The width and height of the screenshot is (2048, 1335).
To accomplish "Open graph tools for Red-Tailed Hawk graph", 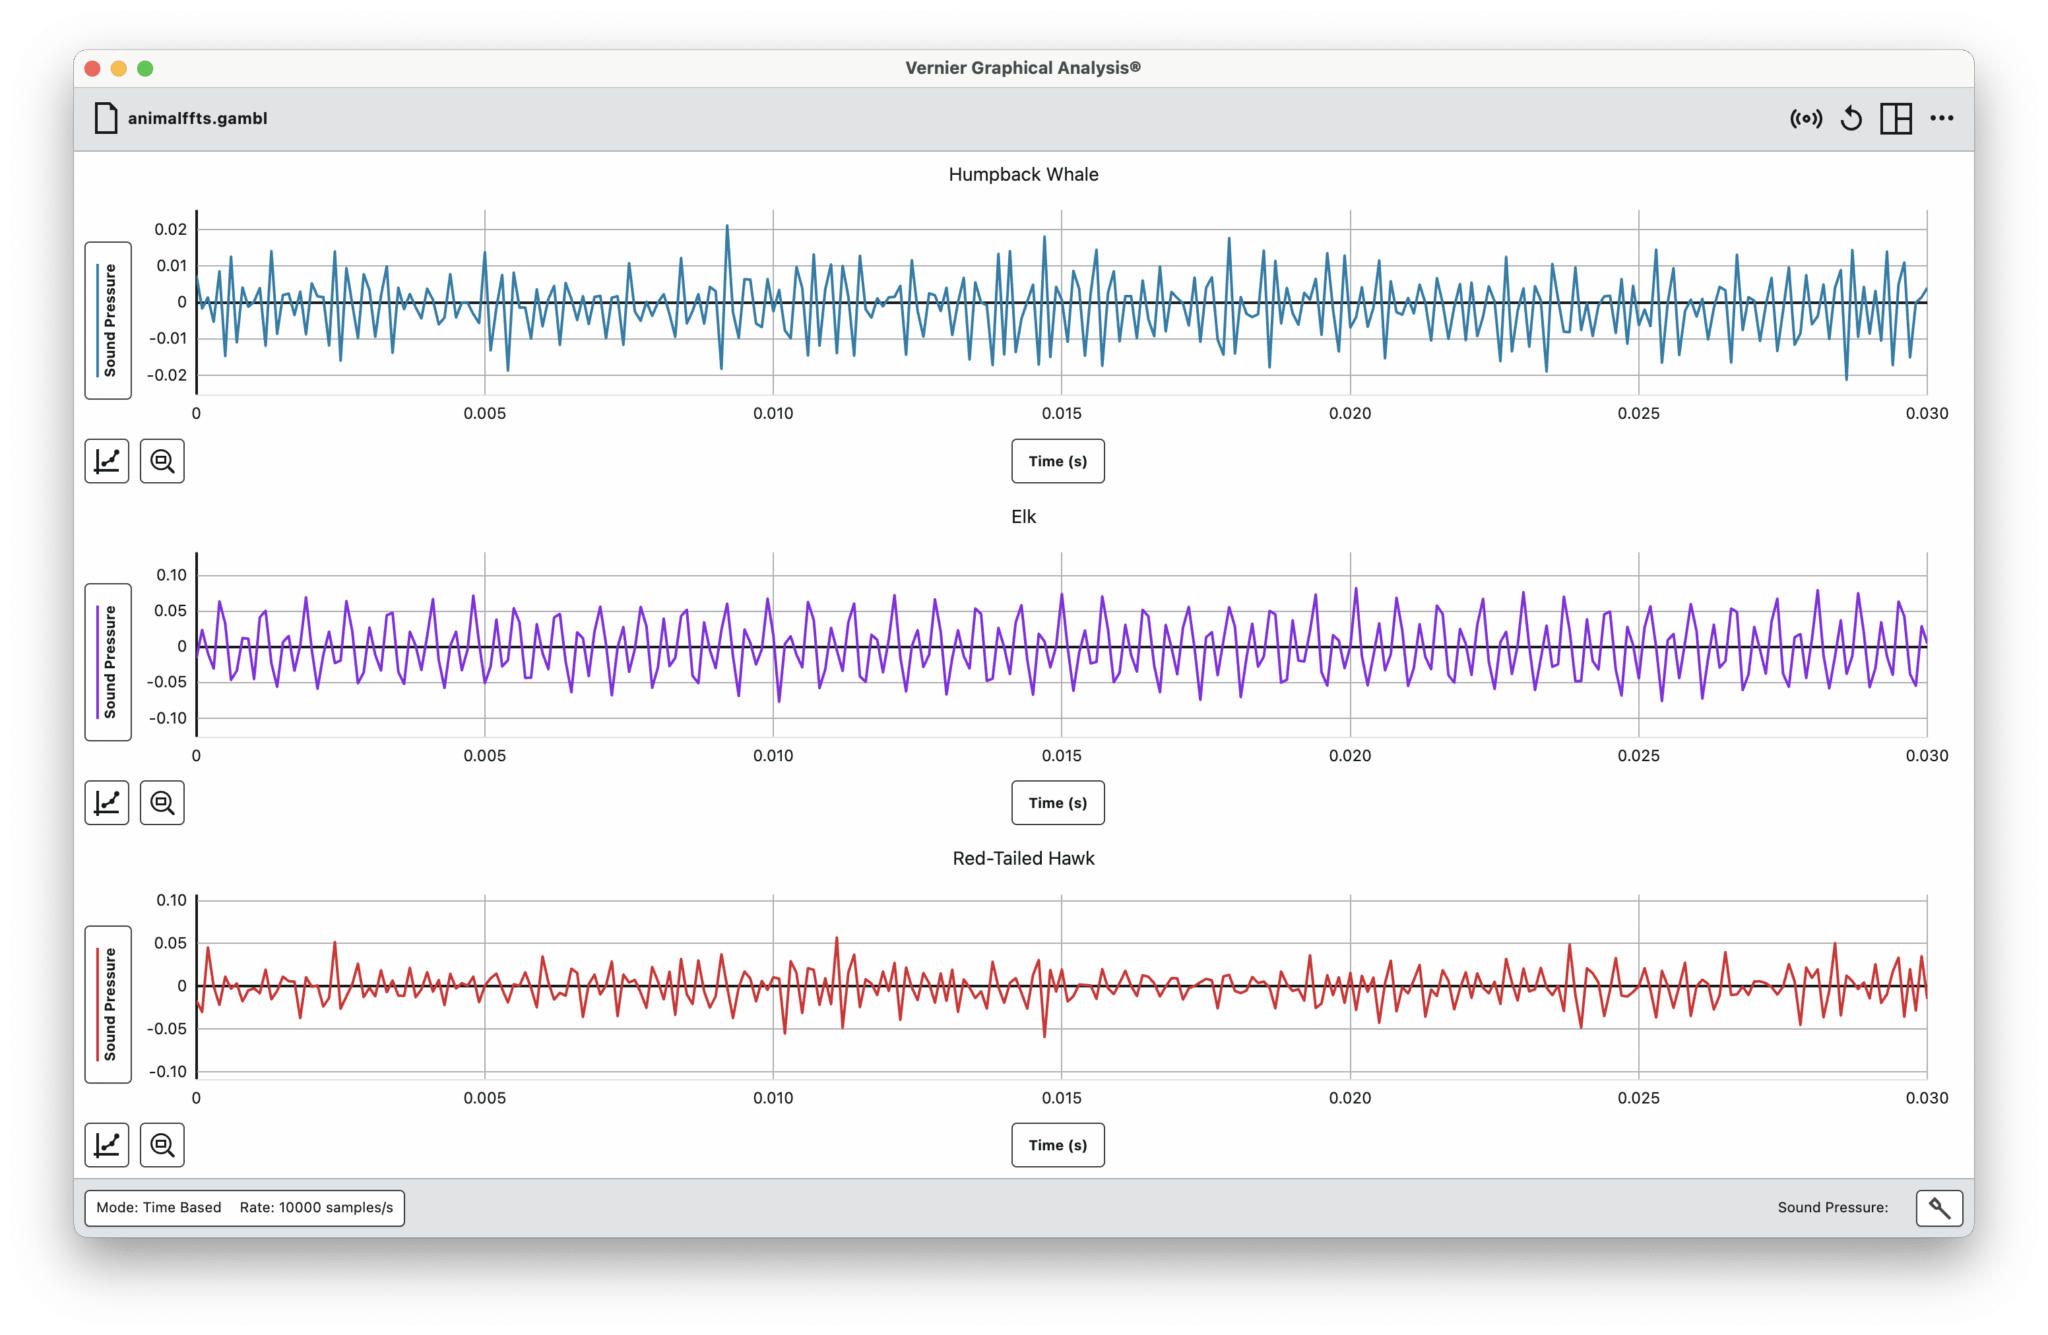I will click(x=107, y=1145).
